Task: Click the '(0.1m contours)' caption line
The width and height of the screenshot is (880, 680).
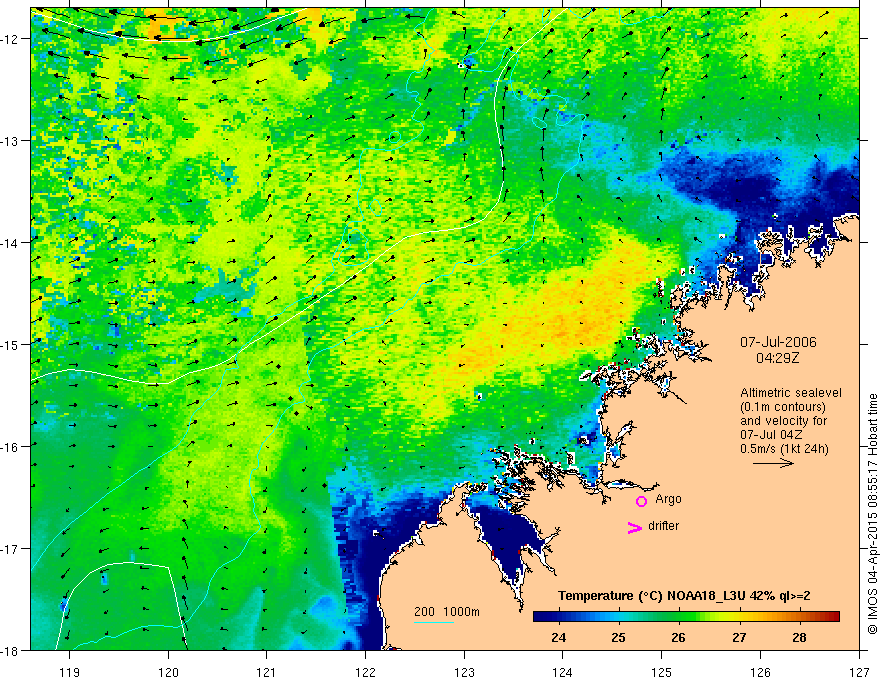Action: 783,407
